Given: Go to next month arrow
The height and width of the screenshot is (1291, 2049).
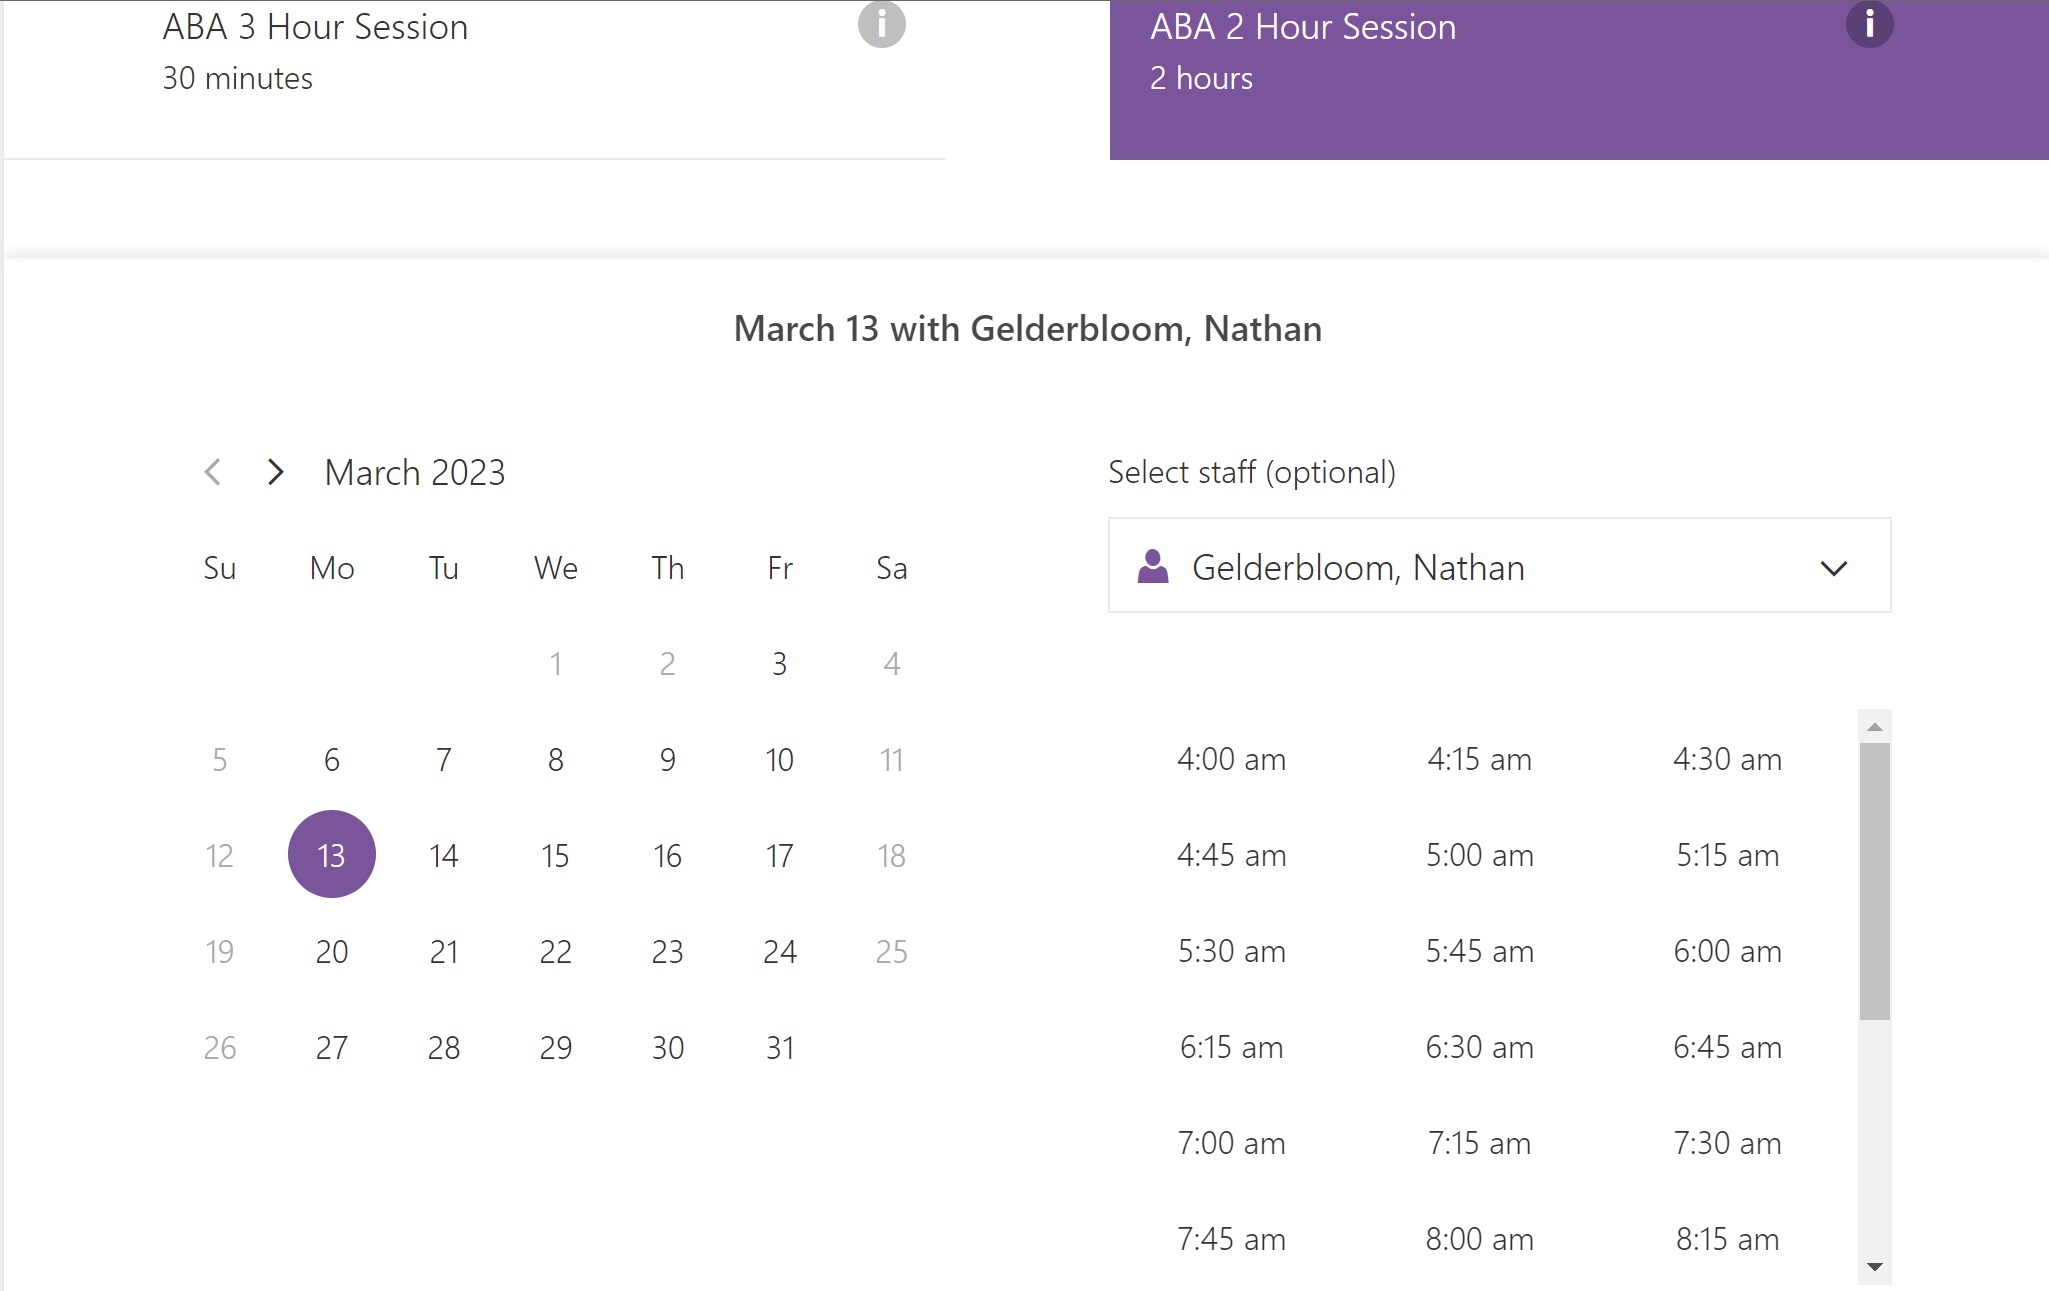Looking at the screenshot, I should coord(276,472).
